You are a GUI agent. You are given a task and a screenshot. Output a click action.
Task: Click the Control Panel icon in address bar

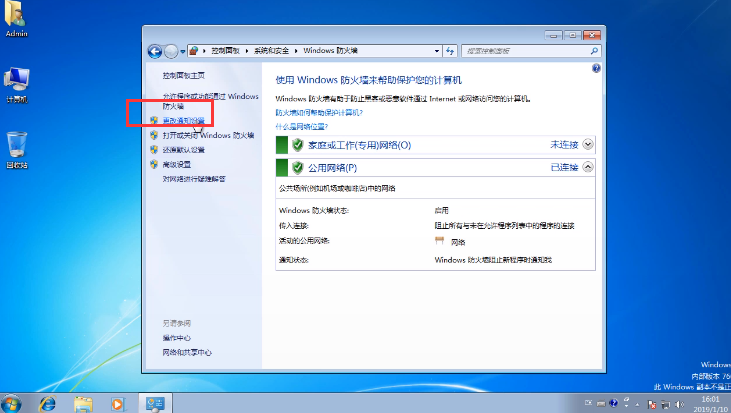[x=194, y=50]
